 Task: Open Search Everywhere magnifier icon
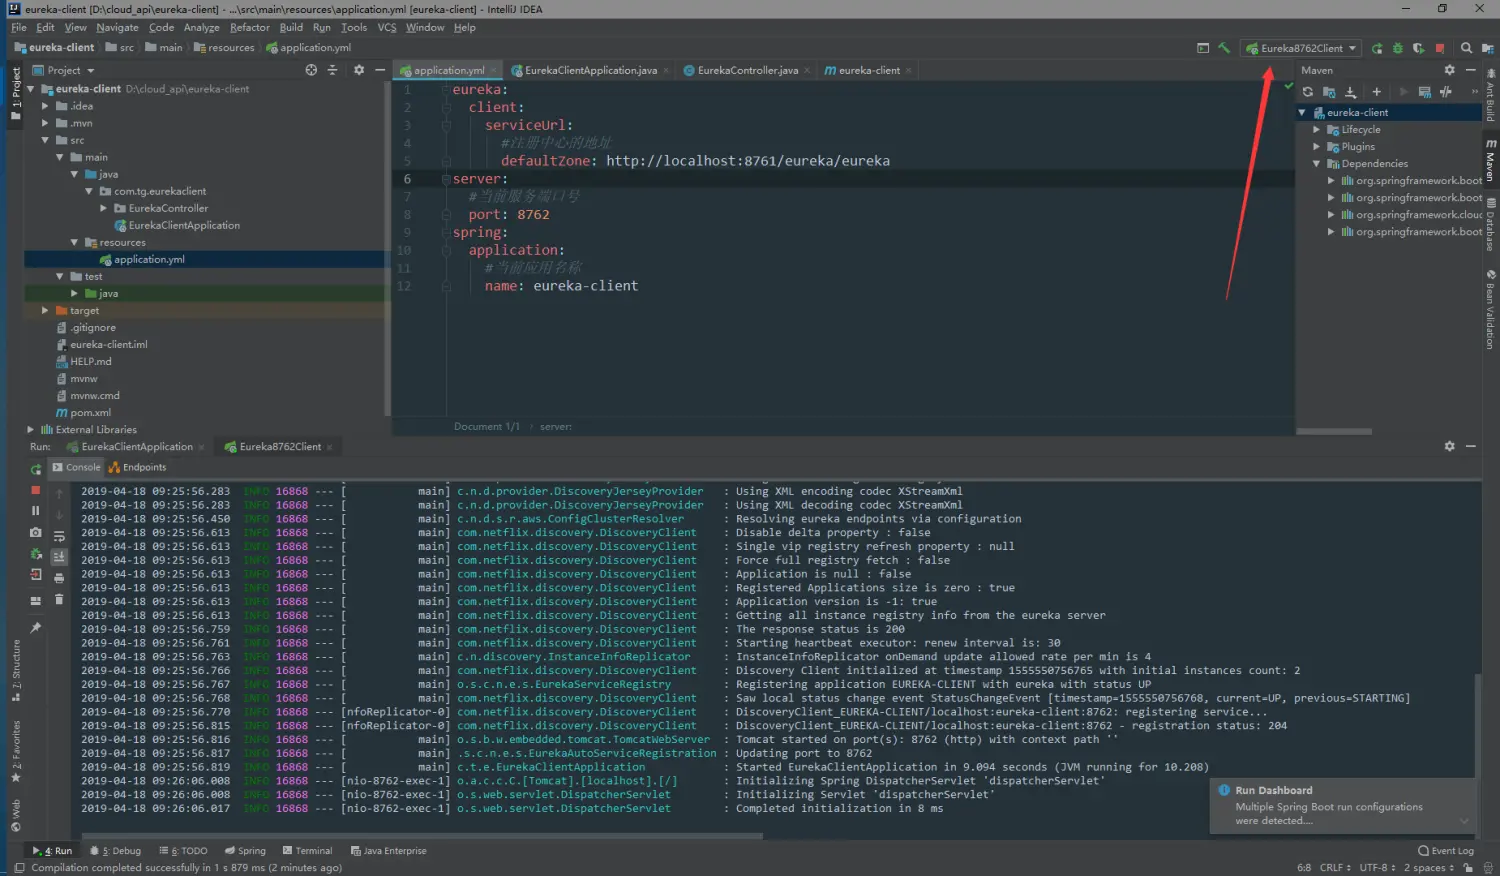pos(1466,48)
